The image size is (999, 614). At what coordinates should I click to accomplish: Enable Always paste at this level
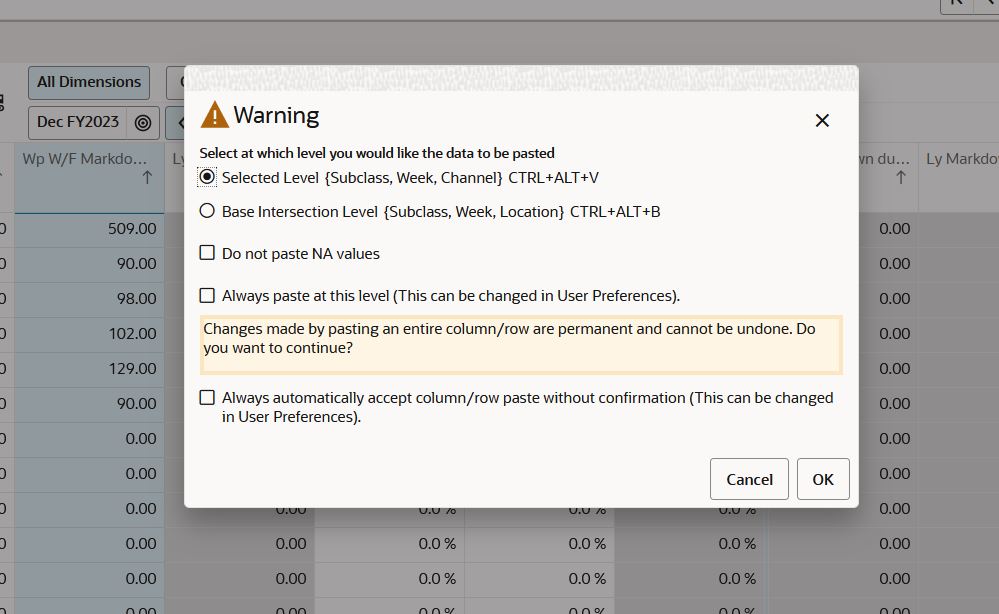(207, 295)
